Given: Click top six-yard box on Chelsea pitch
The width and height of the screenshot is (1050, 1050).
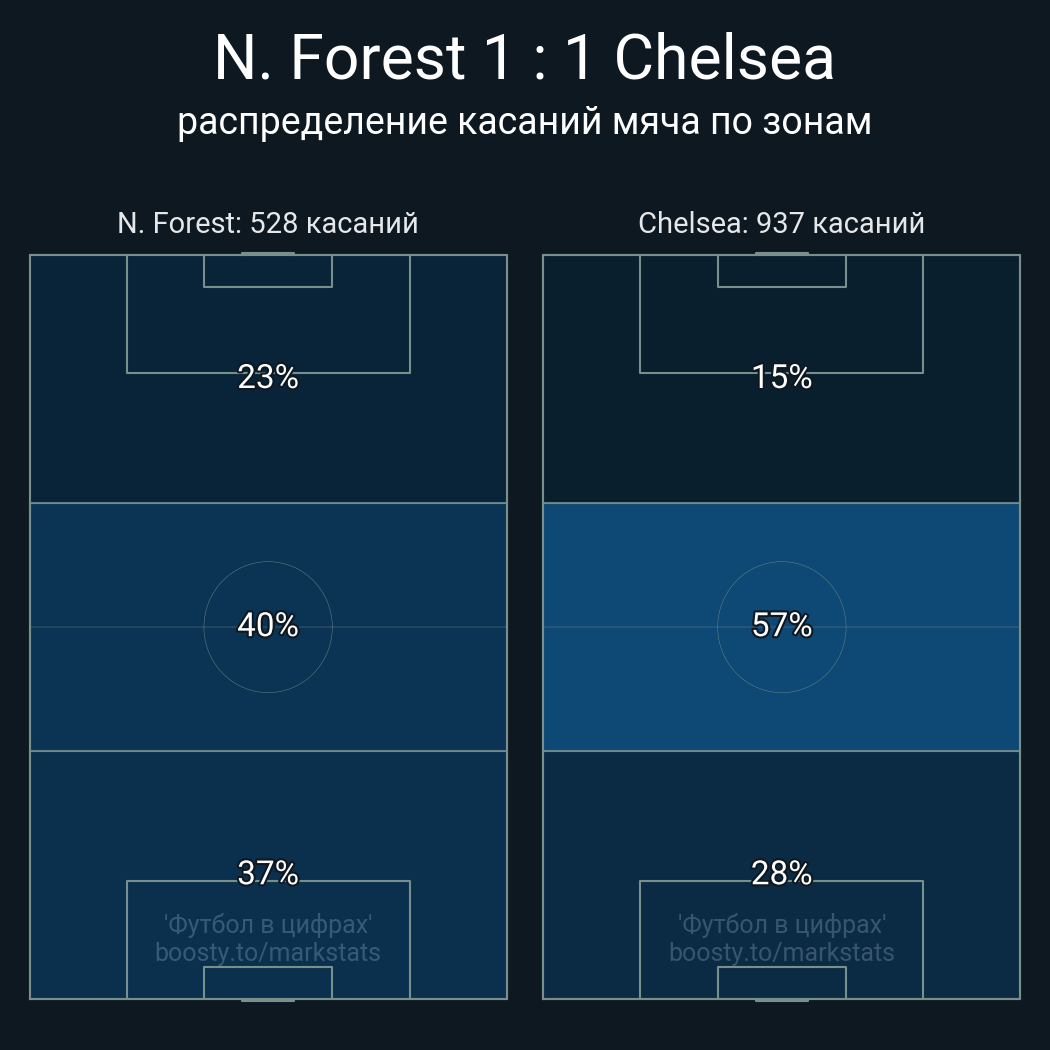Looking at the screenshot, I should (x=781, y=271).
